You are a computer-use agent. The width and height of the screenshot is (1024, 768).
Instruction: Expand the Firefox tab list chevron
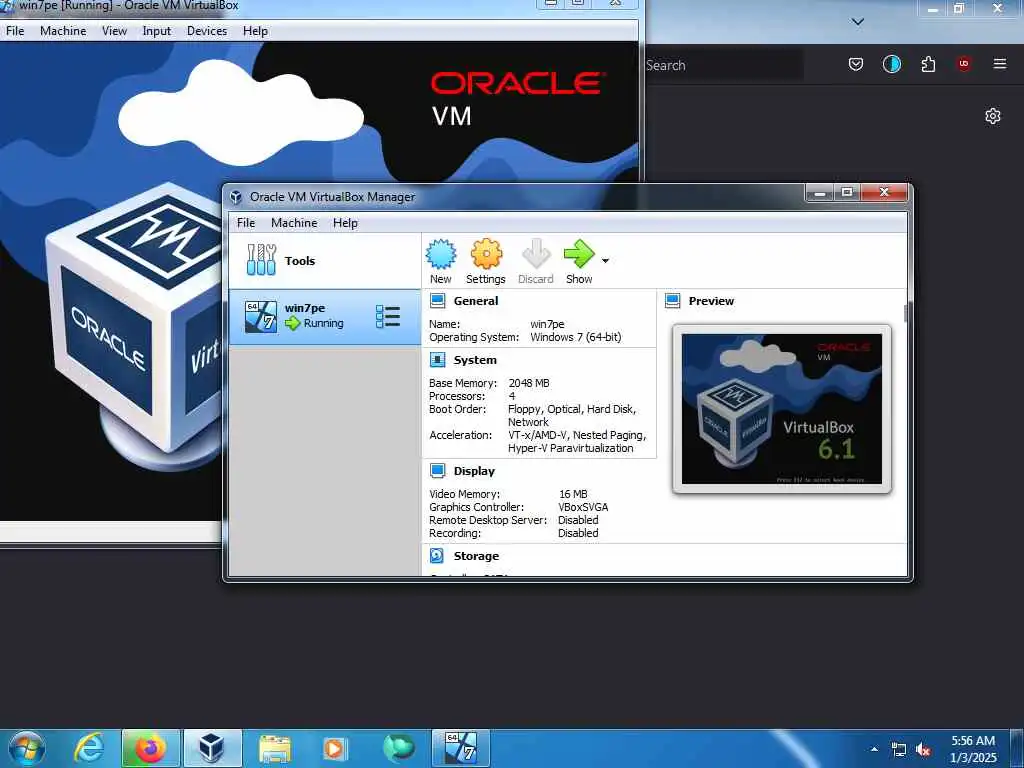point(858,22)
